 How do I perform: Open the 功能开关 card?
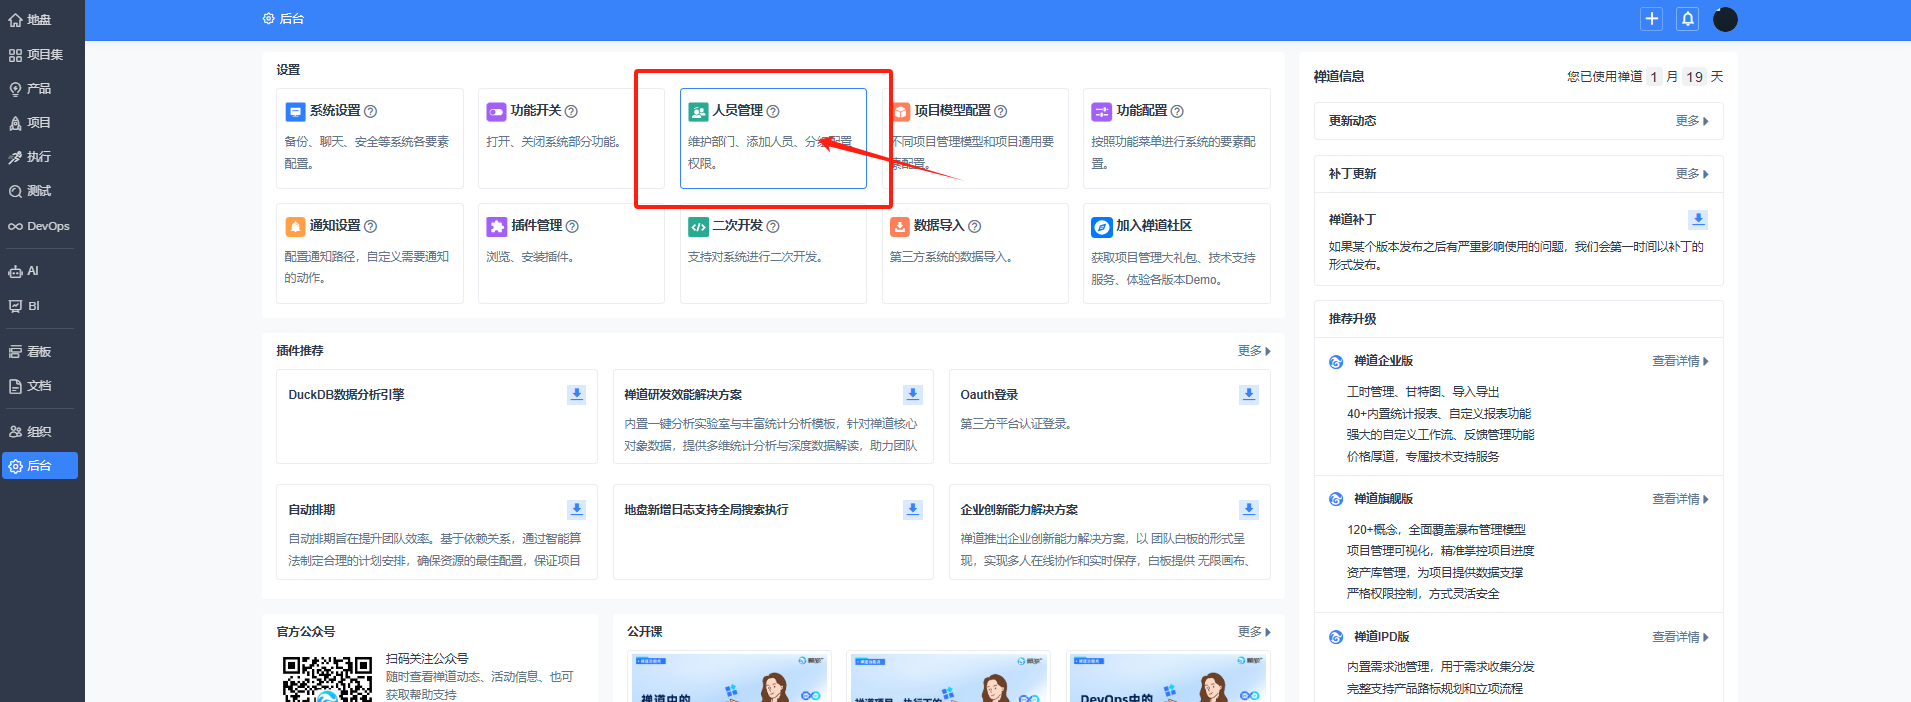(571, 138)
